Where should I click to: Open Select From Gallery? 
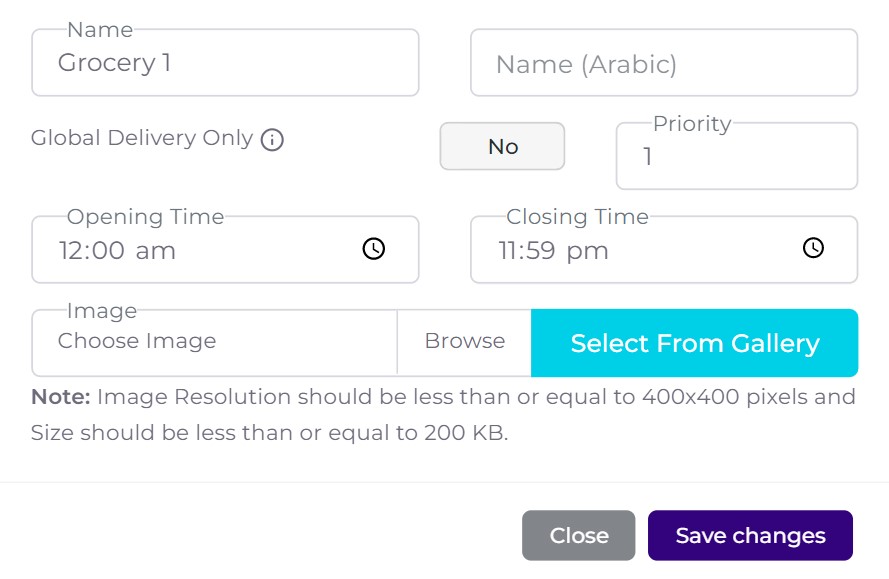point(694,343)
